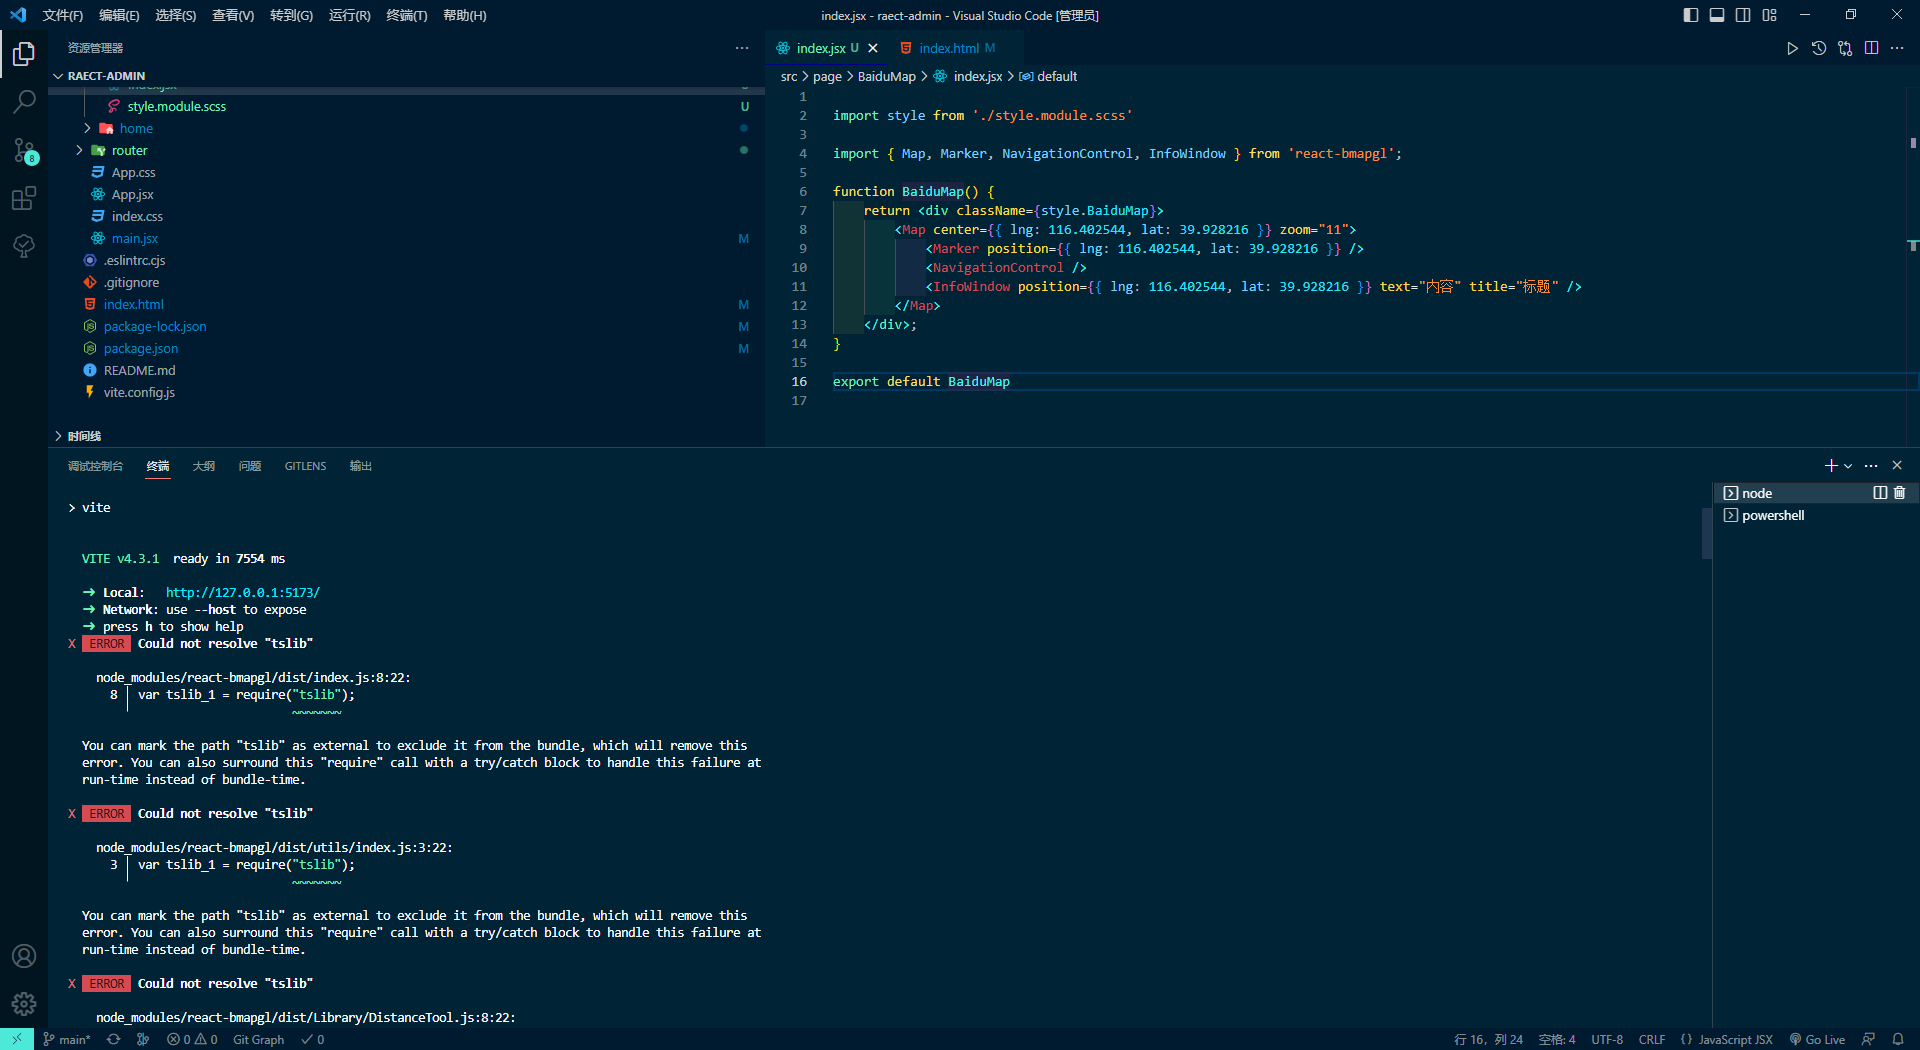
Task: Open editor More Actions ellipsis
Action: pos(1897,48)
